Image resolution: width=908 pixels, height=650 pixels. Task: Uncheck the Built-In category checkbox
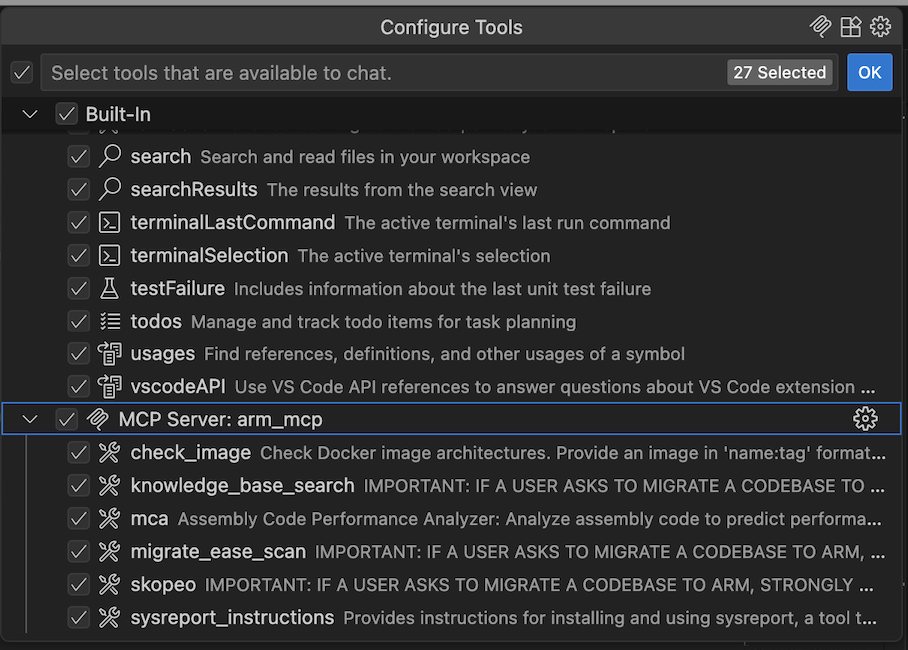coord(67,114)
